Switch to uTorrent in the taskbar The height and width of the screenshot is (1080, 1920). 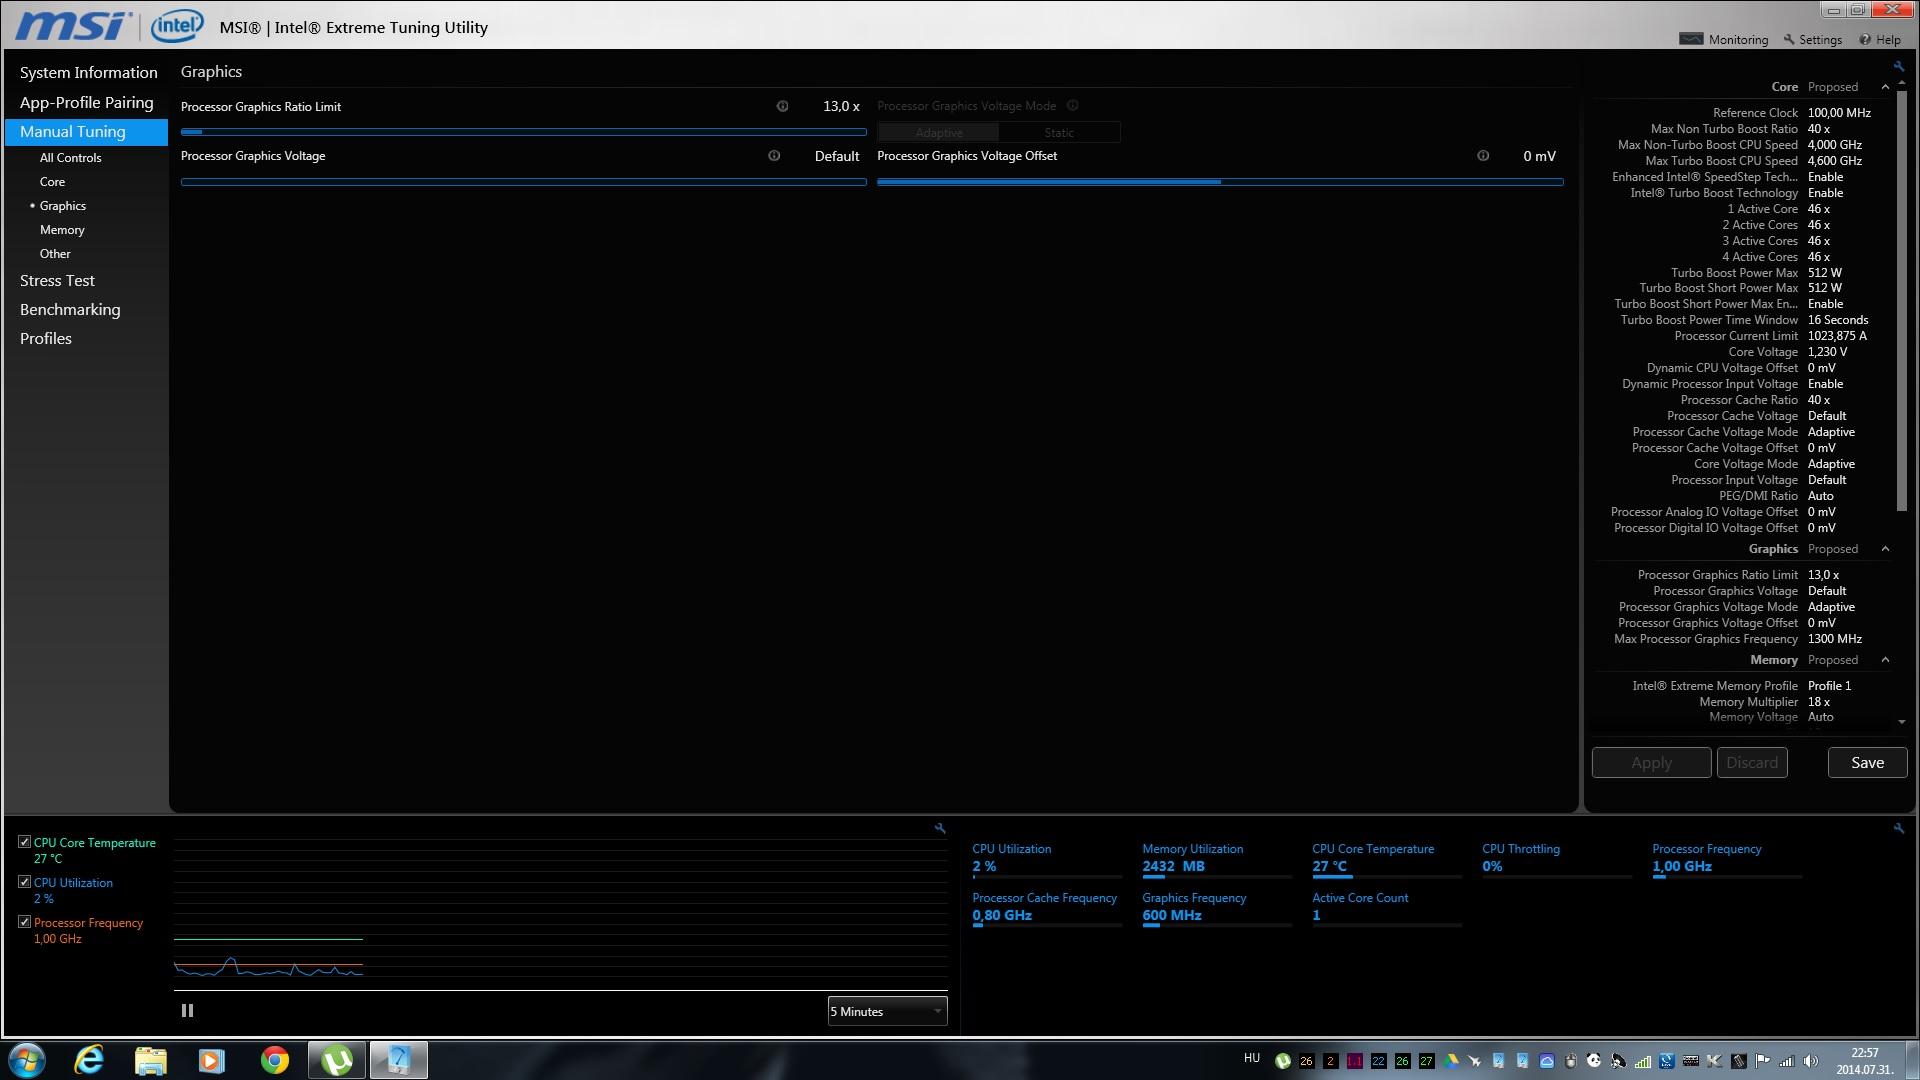(337, 1060)
